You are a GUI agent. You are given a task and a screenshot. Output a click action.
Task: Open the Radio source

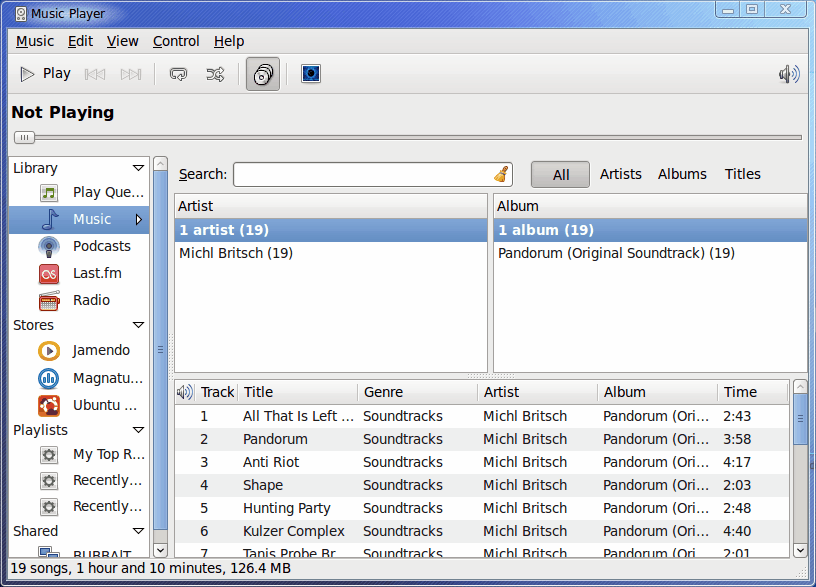pyautogui.click(x=91, y=300)
